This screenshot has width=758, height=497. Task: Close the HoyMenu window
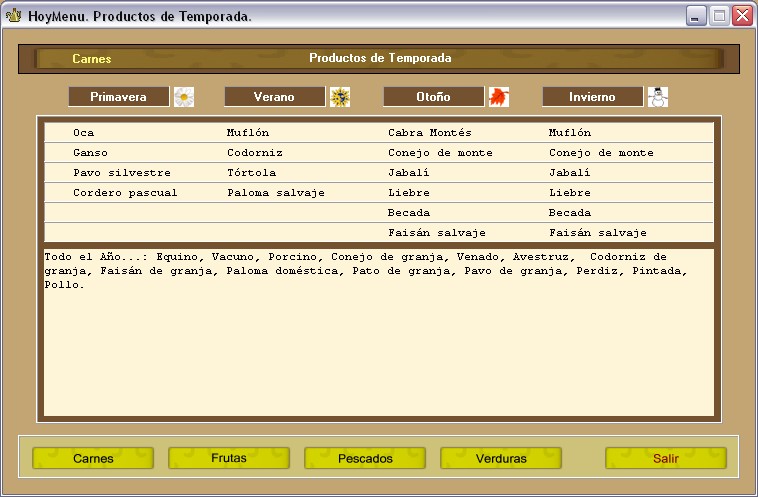pyautogui.click(x=742, y=16)
